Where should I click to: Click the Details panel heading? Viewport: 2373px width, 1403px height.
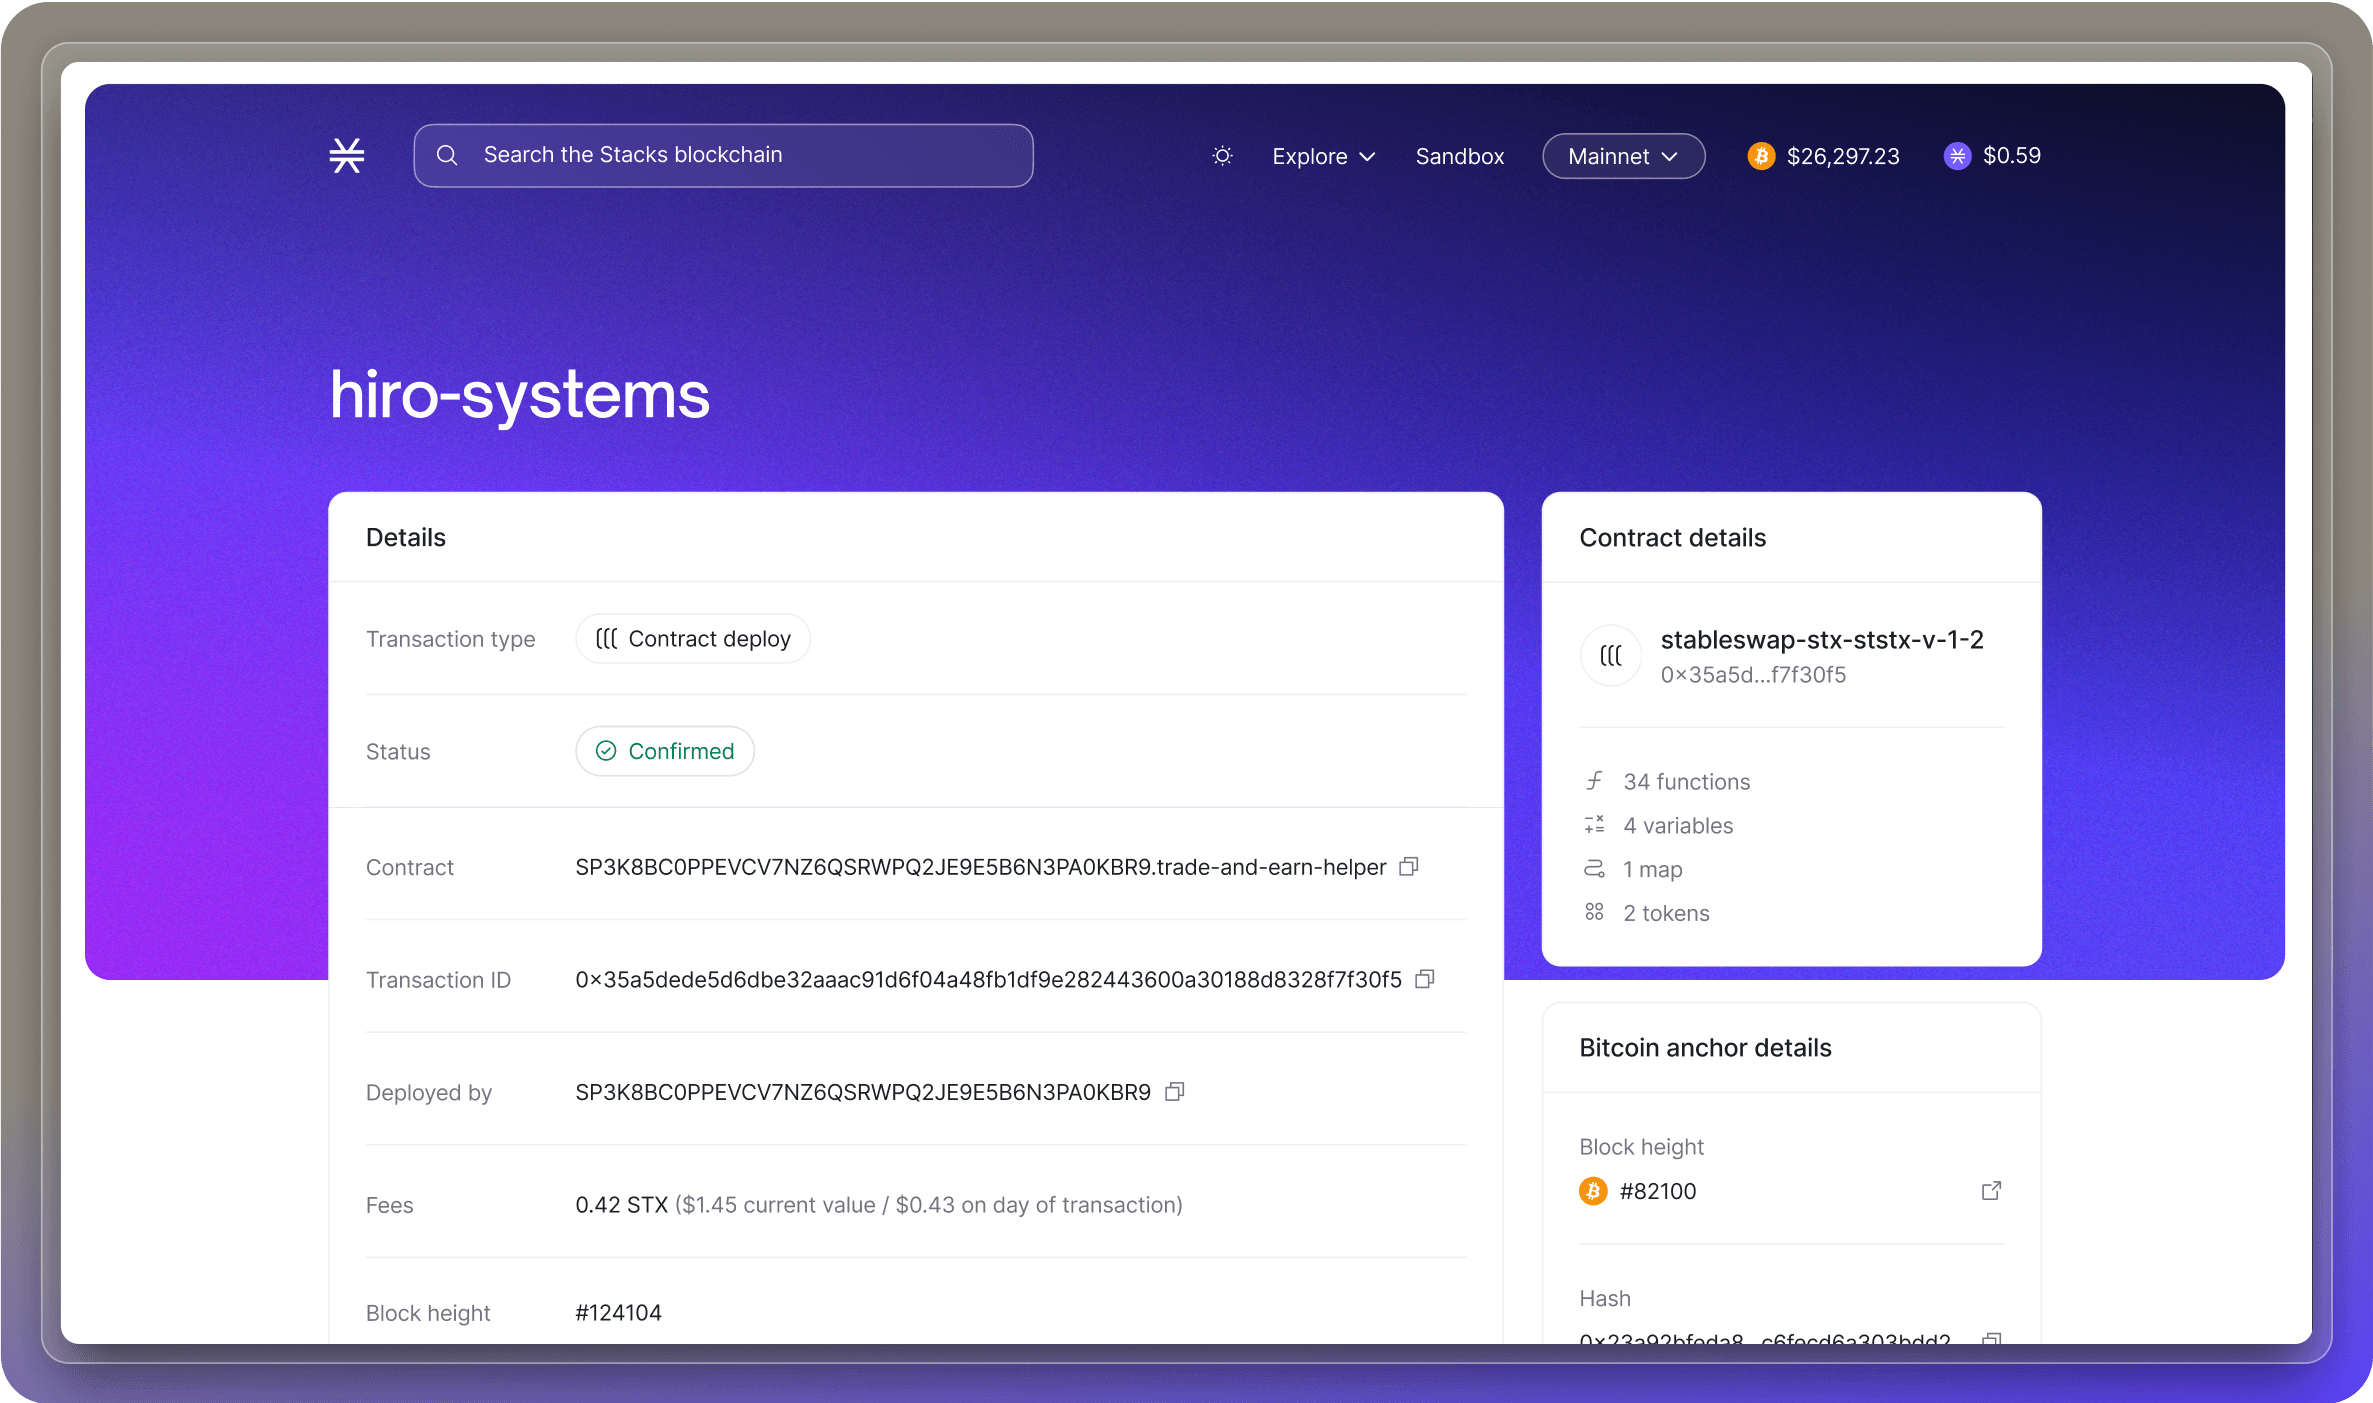406,538
